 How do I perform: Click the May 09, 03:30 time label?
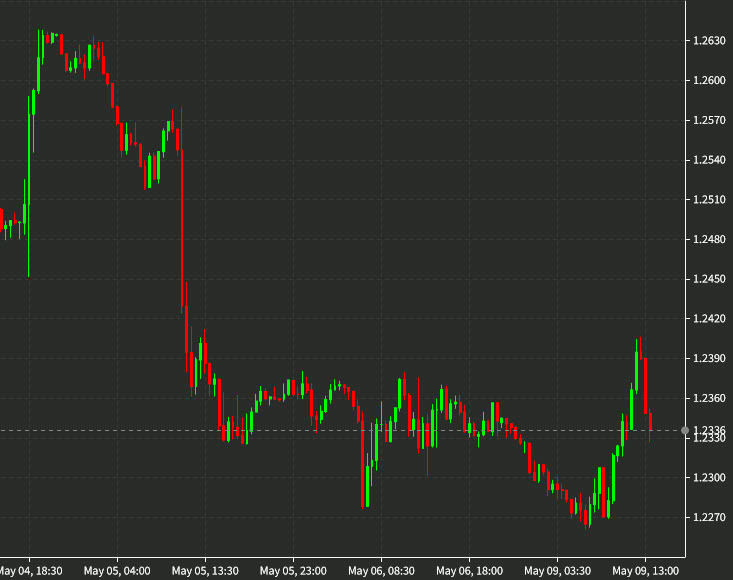coord(557,571)
